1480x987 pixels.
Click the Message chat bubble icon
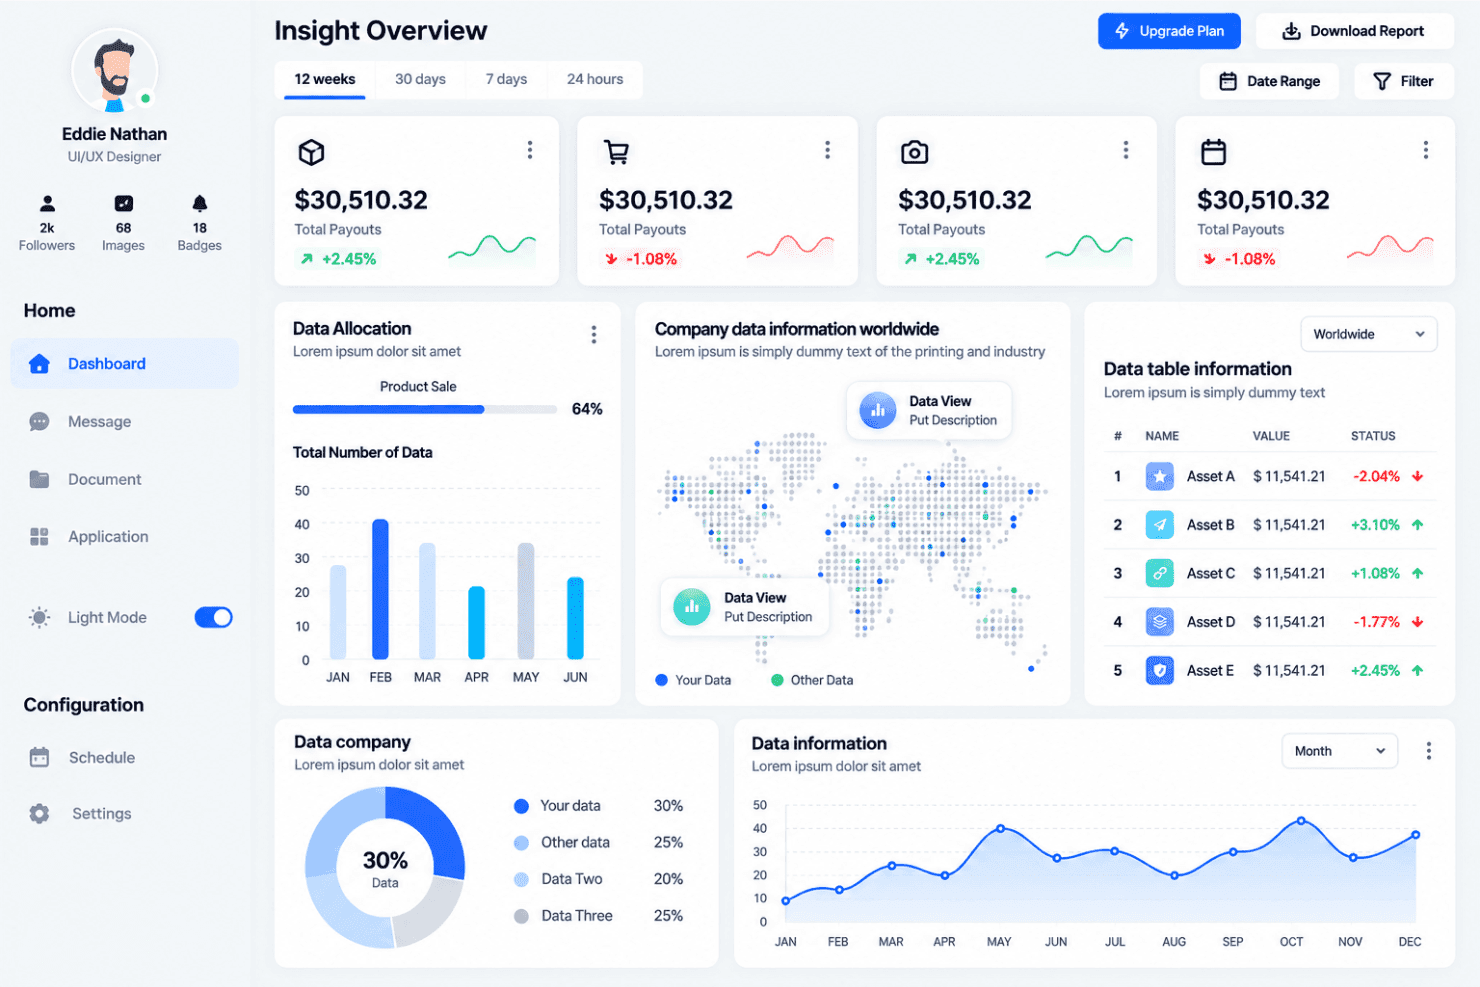click(39, 421)
